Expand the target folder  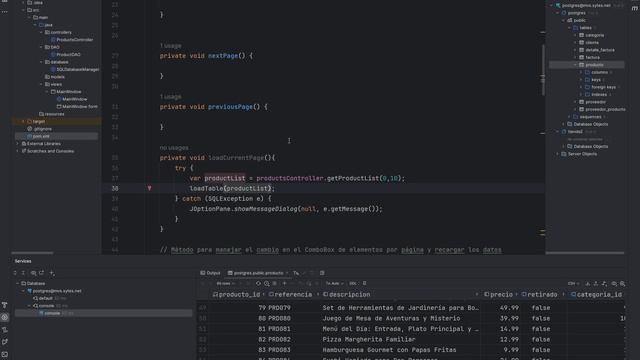[x=23, y=121]
